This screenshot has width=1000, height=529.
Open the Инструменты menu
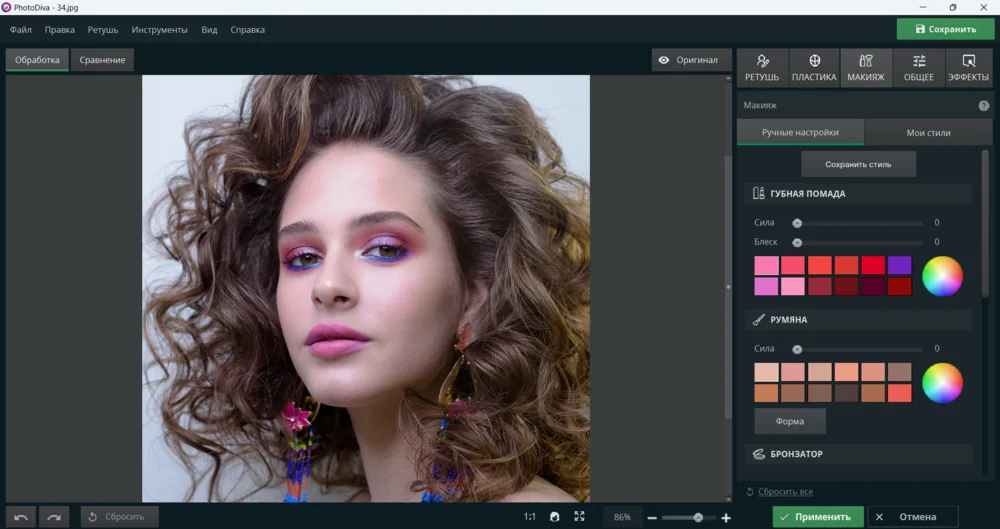(159, 30)
